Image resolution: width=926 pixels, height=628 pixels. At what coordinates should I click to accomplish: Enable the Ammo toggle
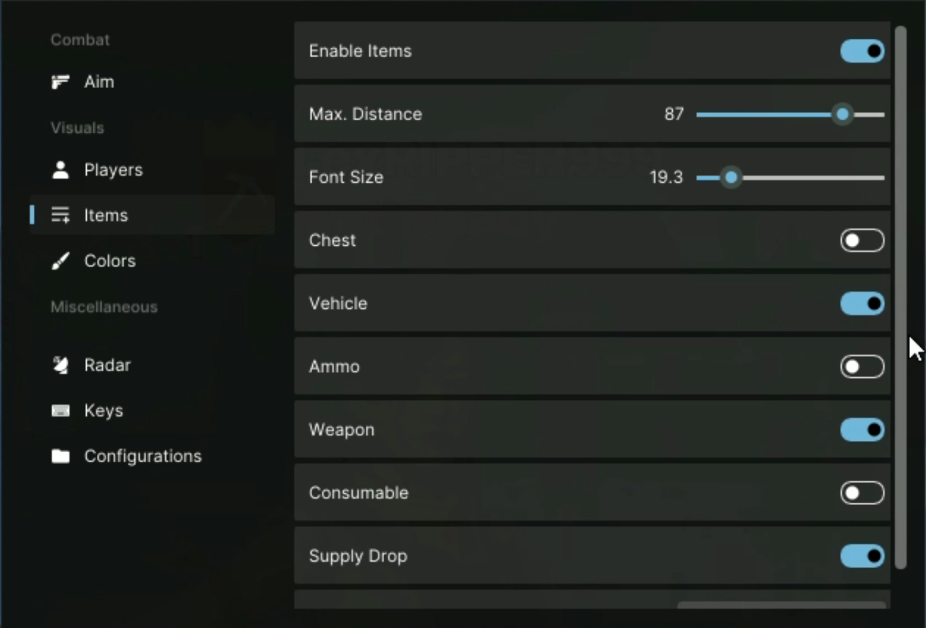coord(862,367)
